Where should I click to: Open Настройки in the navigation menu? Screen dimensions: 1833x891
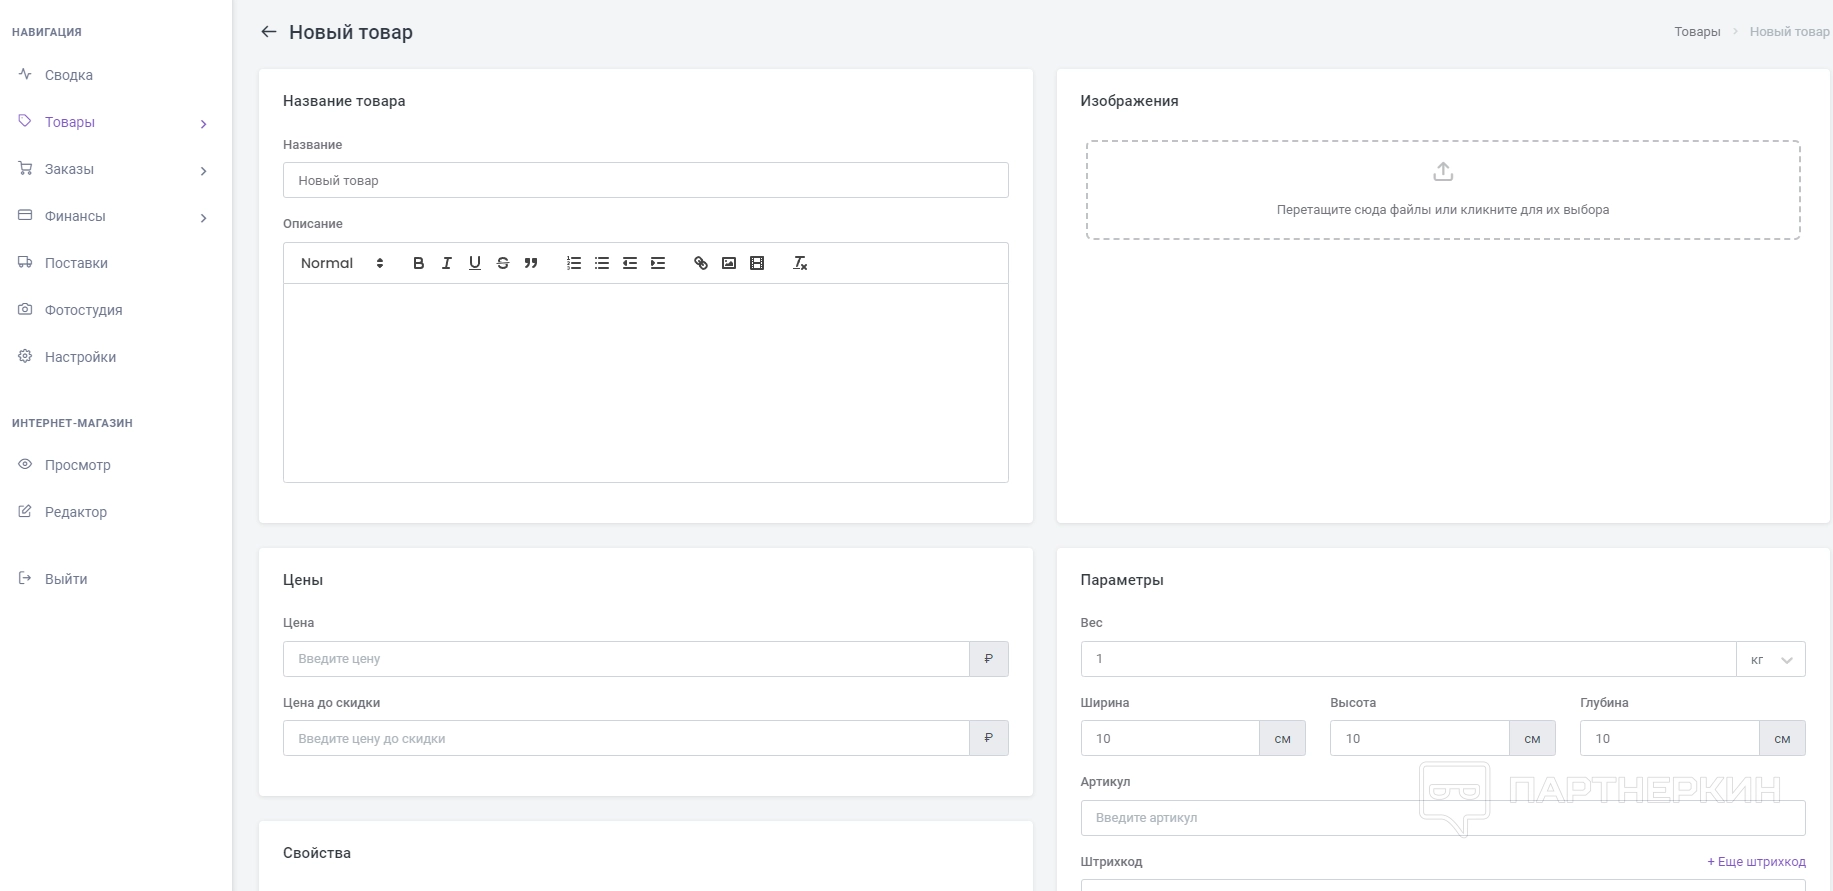pyautogui.click(x=80, y=357)
